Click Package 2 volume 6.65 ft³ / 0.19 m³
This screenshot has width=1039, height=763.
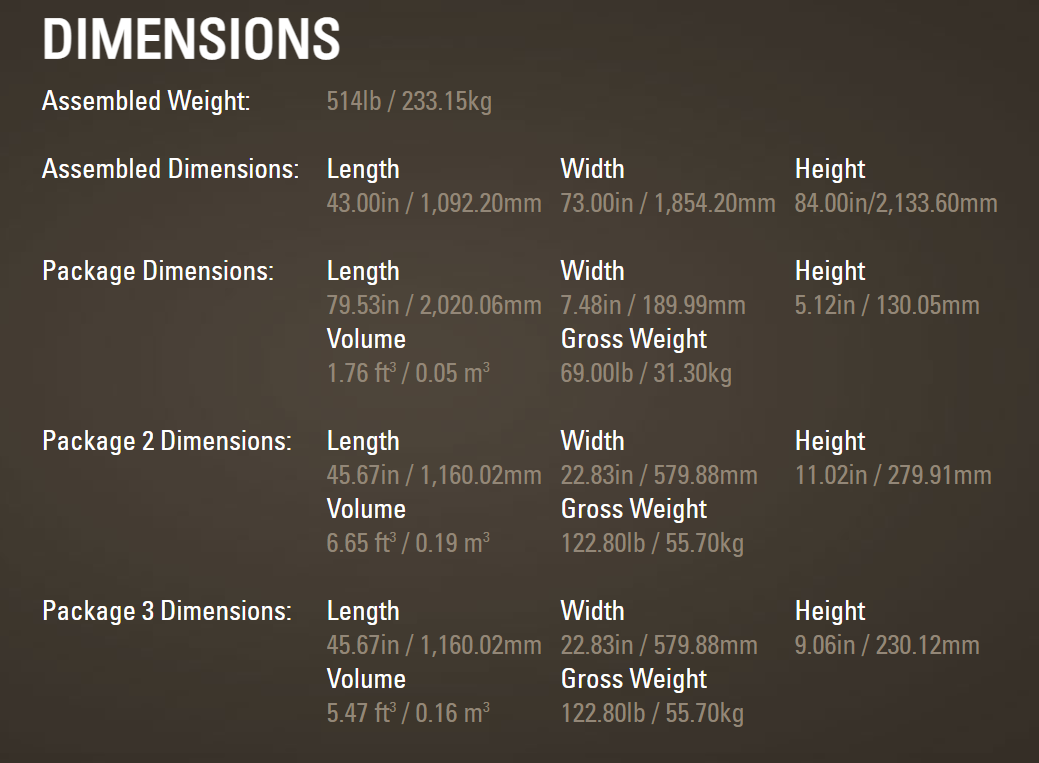tap(408, 543)
